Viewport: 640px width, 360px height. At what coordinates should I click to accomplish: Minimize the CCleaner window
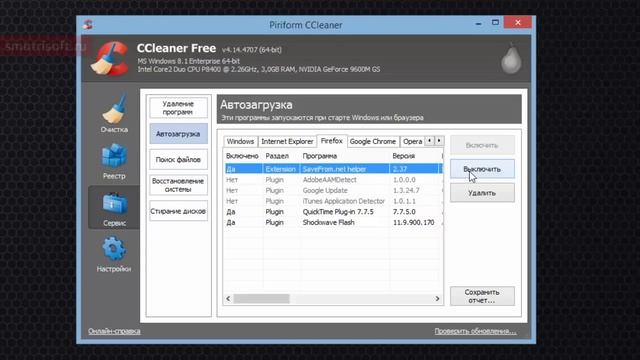(x=478, y=24)
